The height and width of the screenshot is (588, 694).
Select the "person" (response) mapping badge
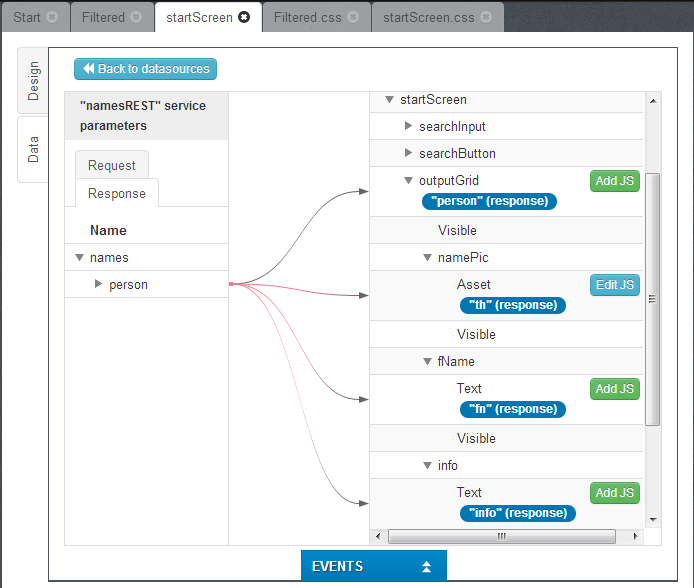coord(488,201)
